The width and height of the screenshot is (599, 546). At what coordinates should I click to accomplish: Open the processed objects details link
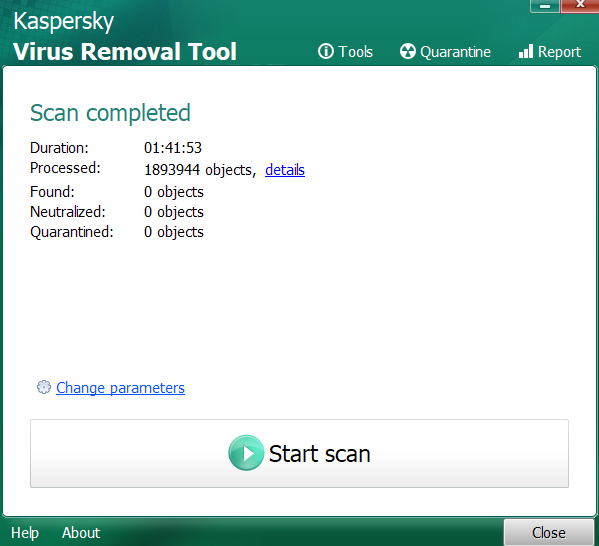(285, 170)
